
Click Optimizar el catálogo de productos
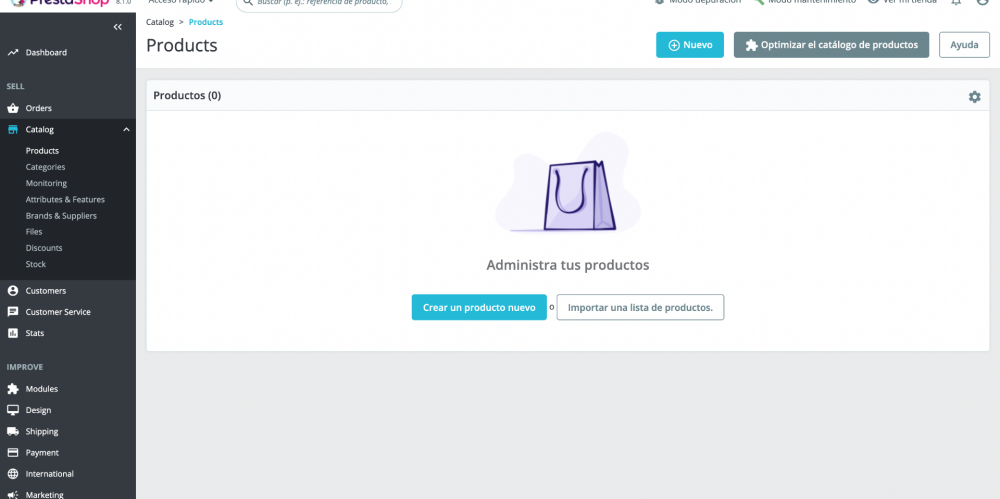click(832, 45)
